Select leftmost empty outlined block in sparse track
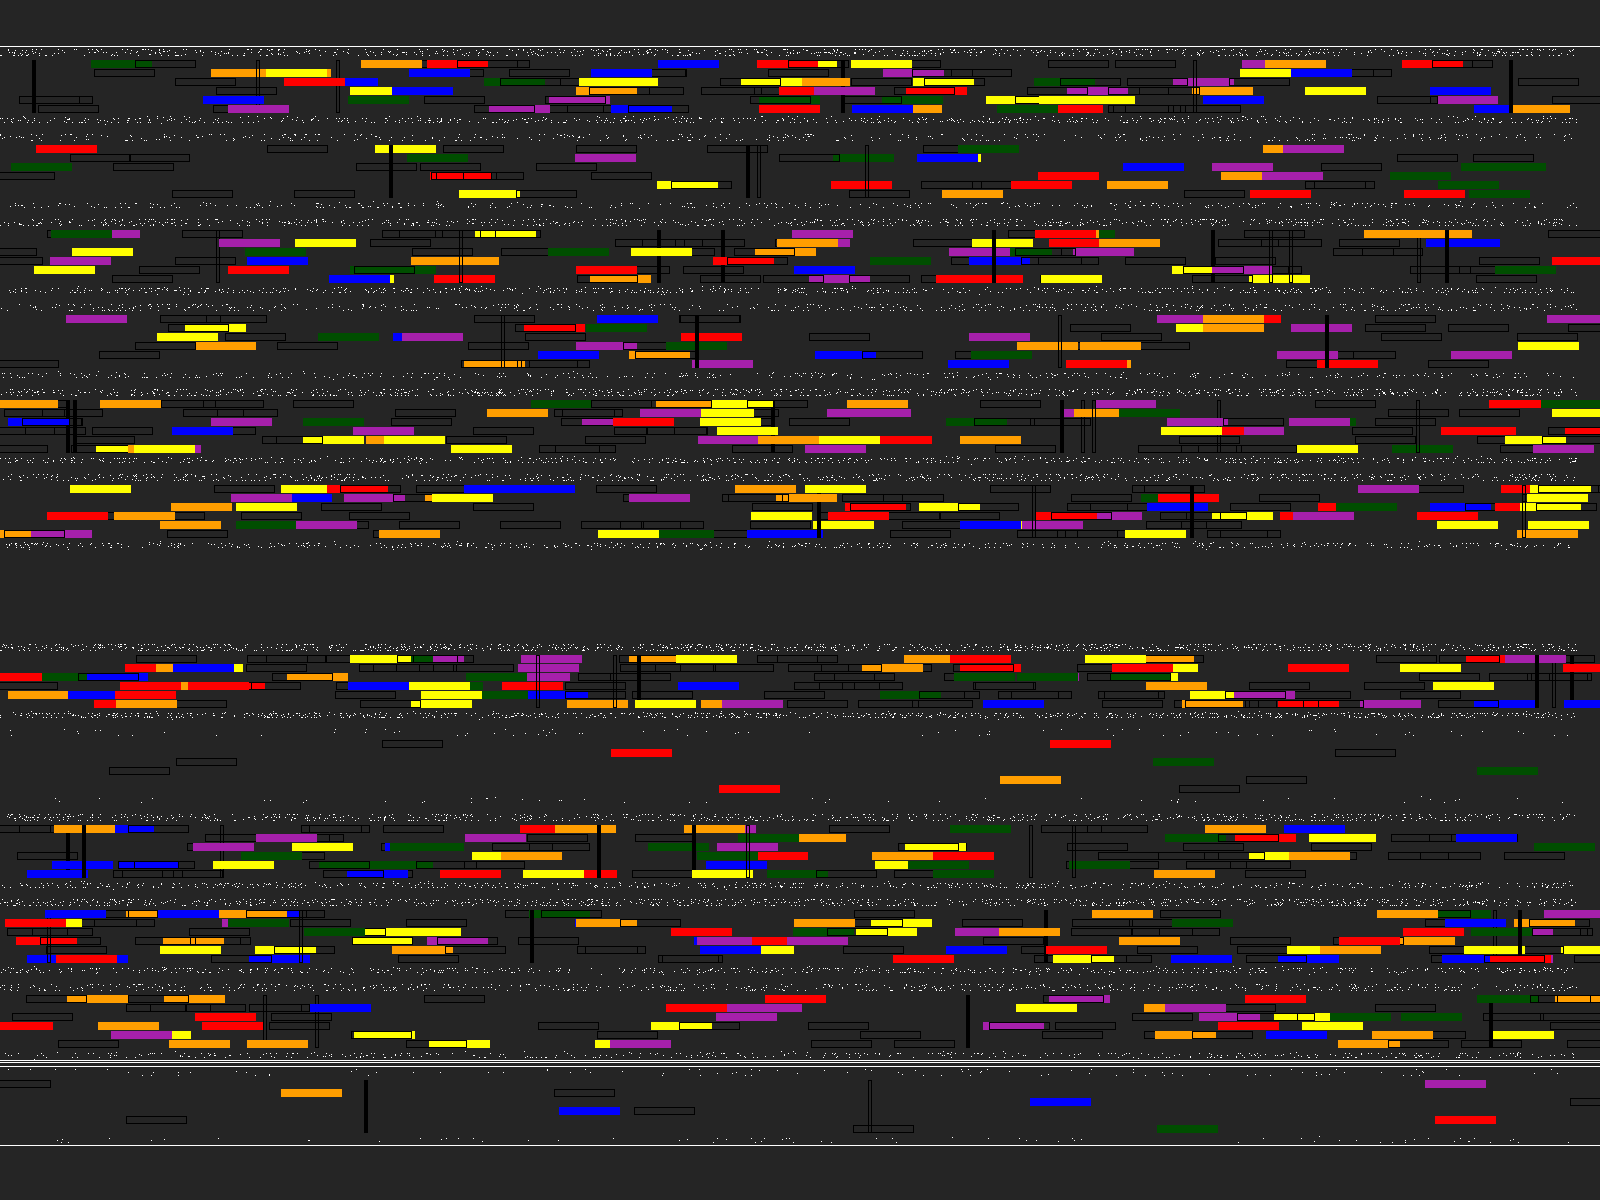This screenshot has width=1600, height=1200. click(139, 771)
